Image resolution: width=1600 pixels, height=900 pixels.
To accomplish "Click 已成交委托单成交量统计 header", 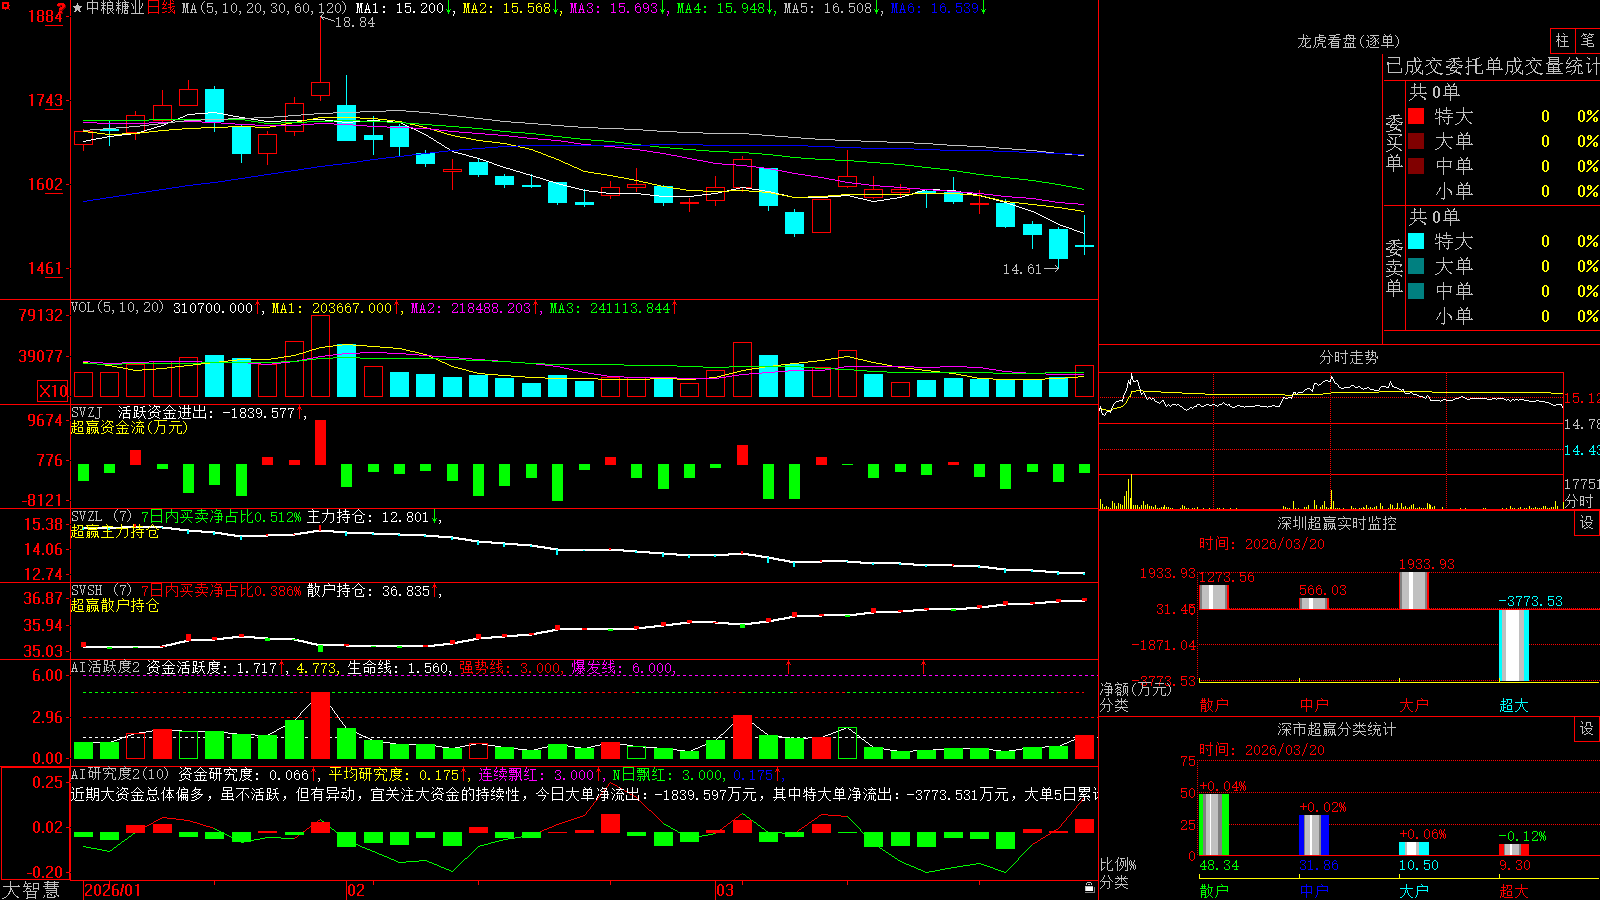I will 1492,66.
